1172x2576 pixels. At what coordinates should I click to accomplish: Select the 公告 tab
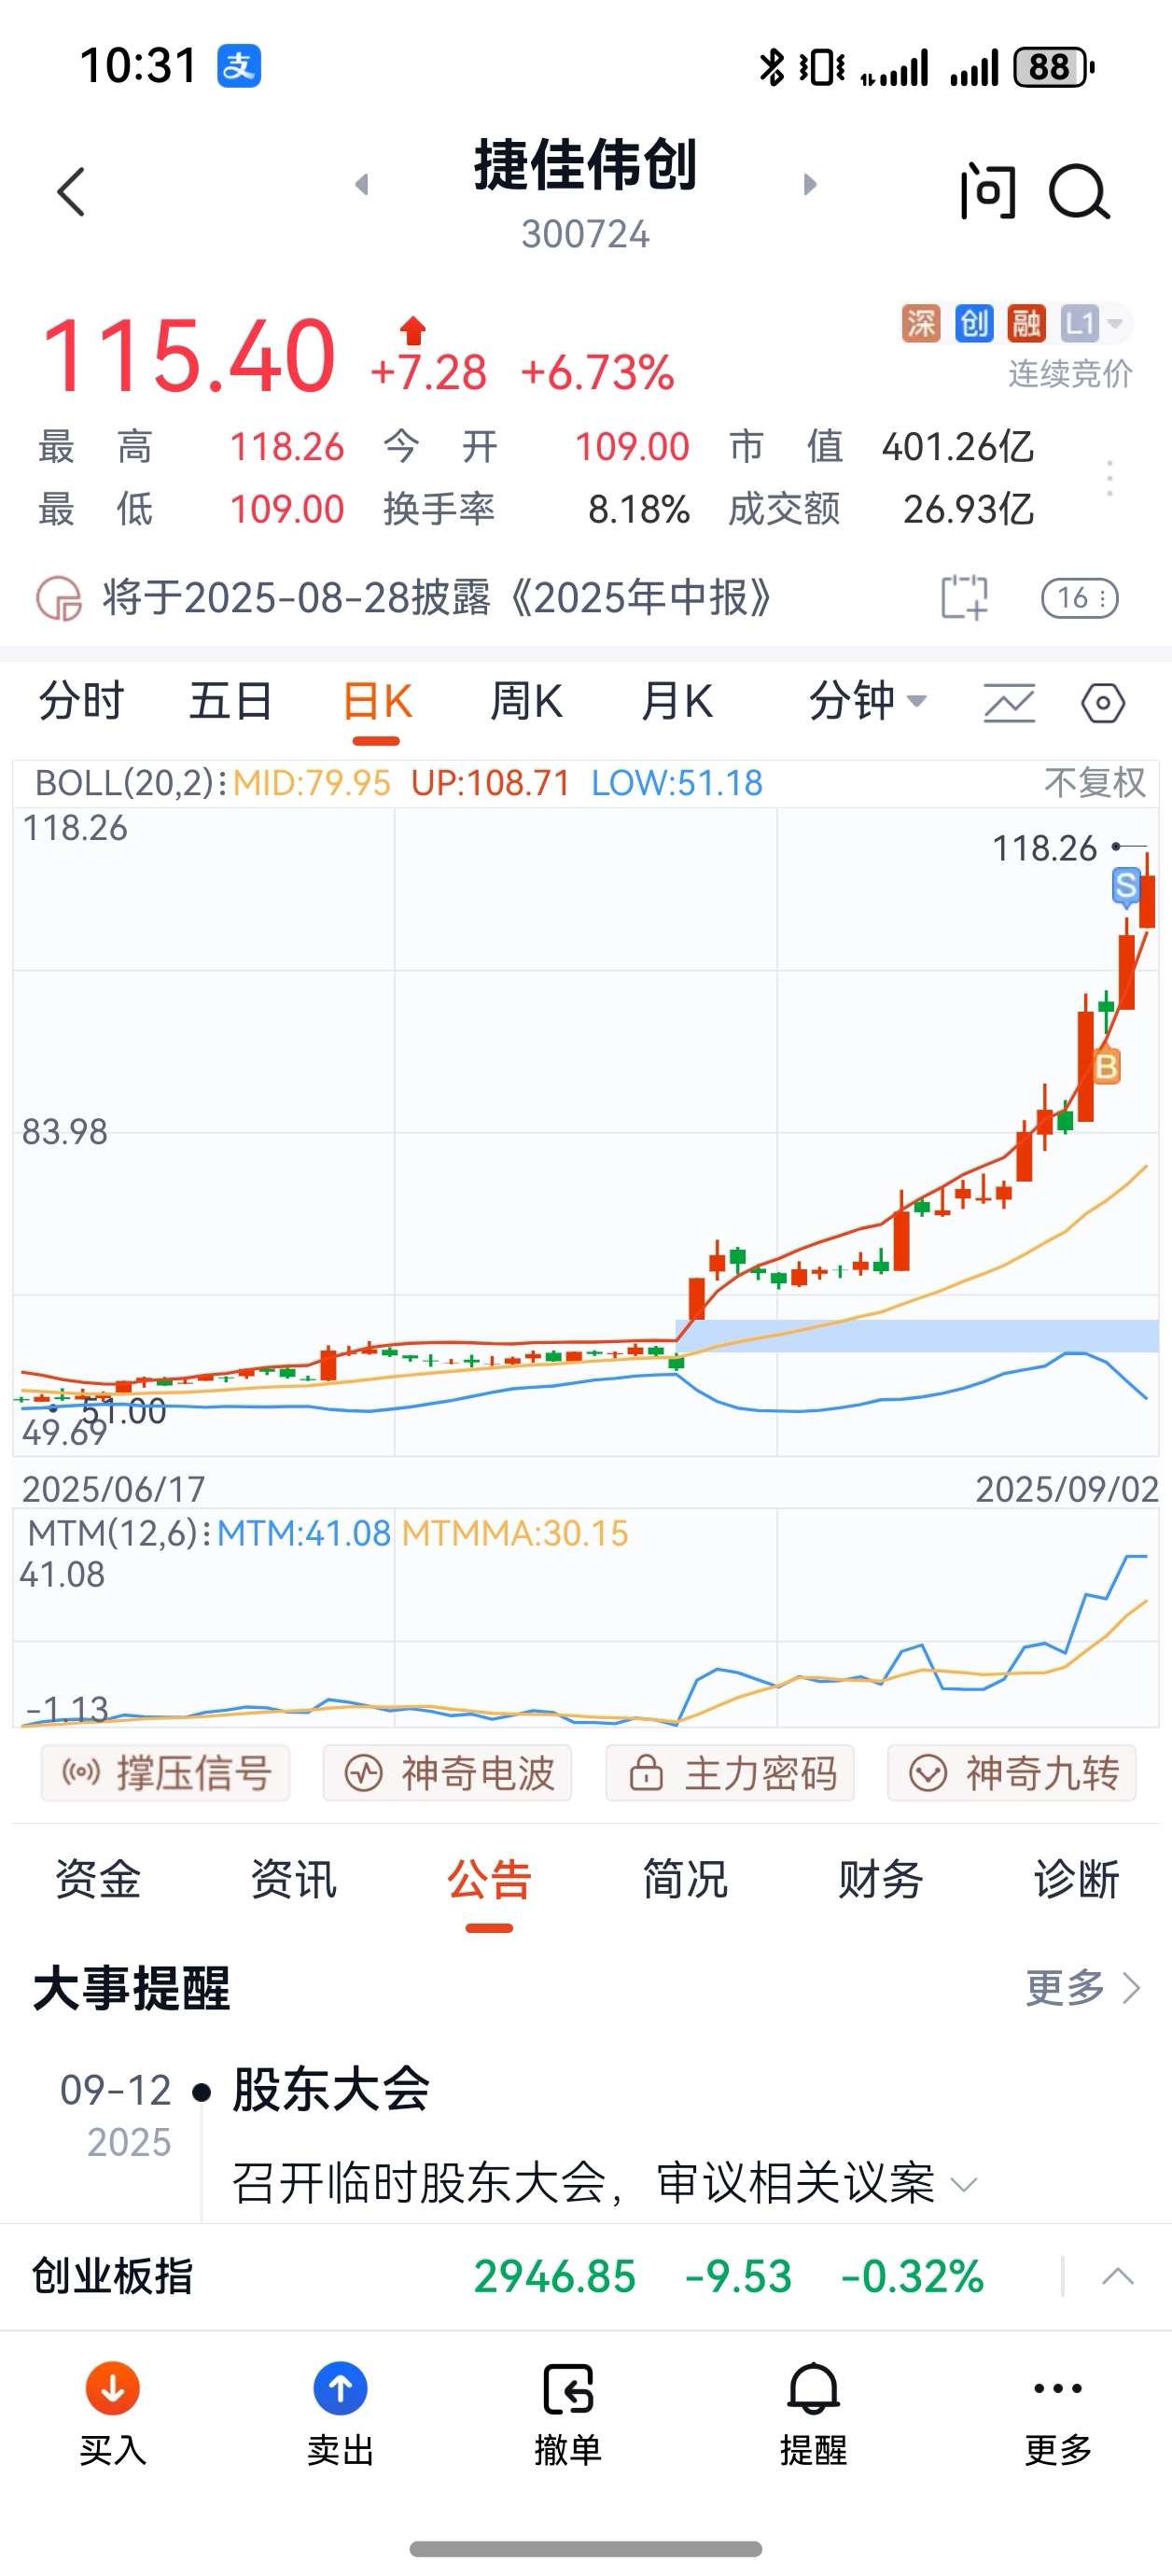click(x=489, y=1879)
